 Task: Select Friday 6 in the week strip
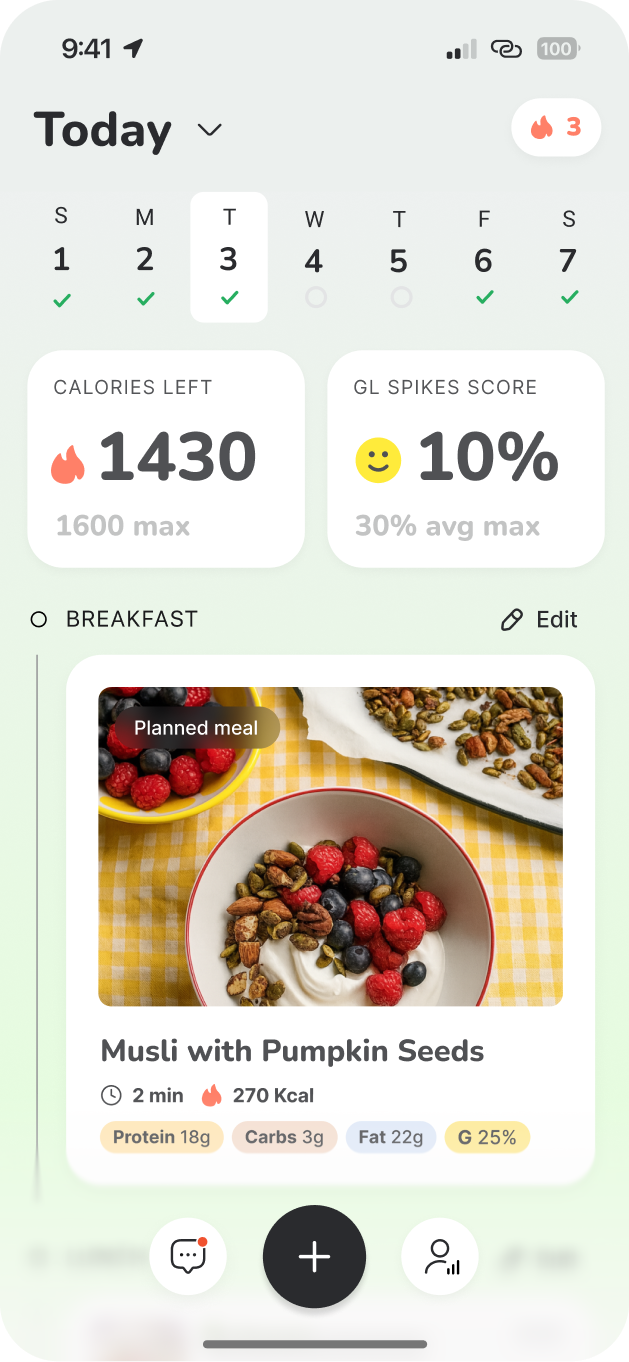483,255
